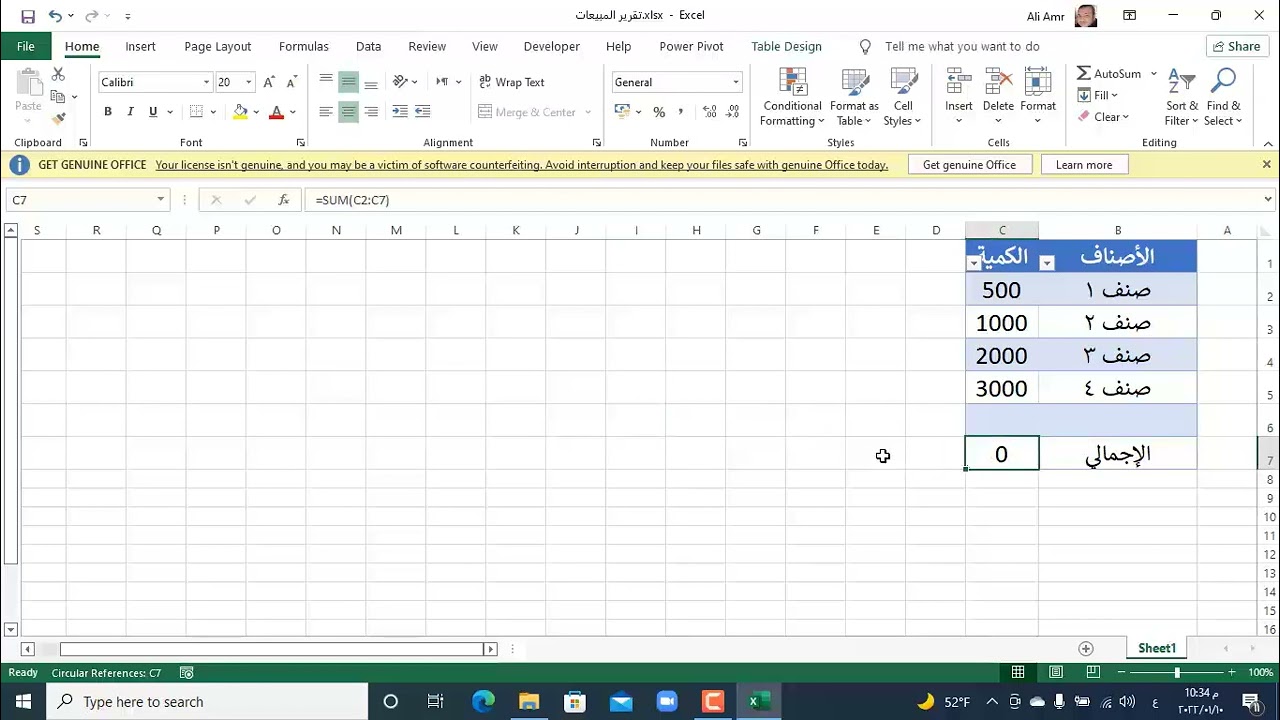Click the zoom slider handle in status bar

pos(1177,673)
